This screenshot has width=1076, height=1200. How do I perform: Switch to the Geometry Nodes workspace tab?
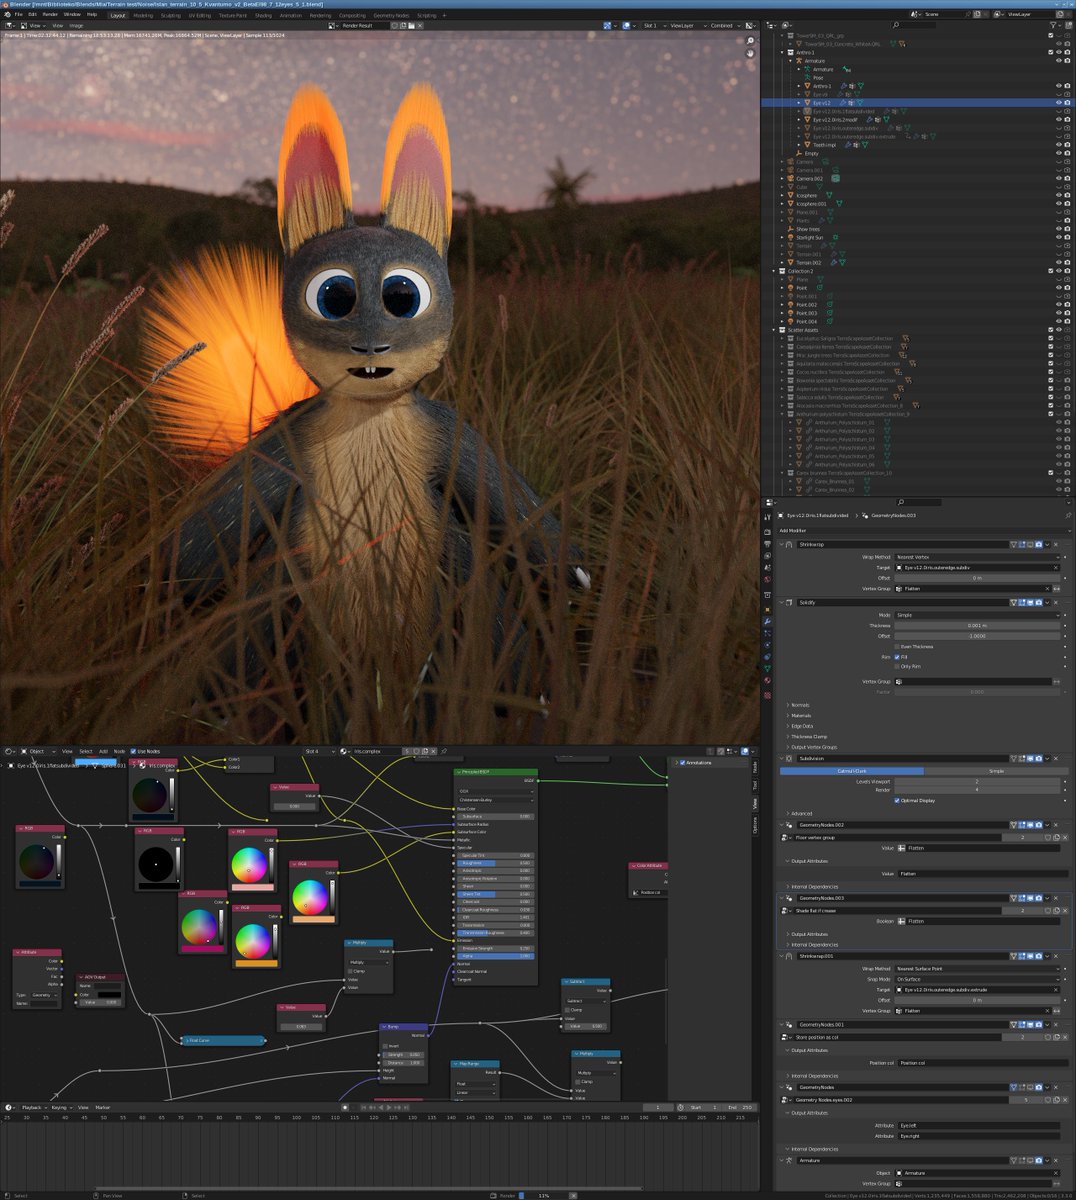391,15
